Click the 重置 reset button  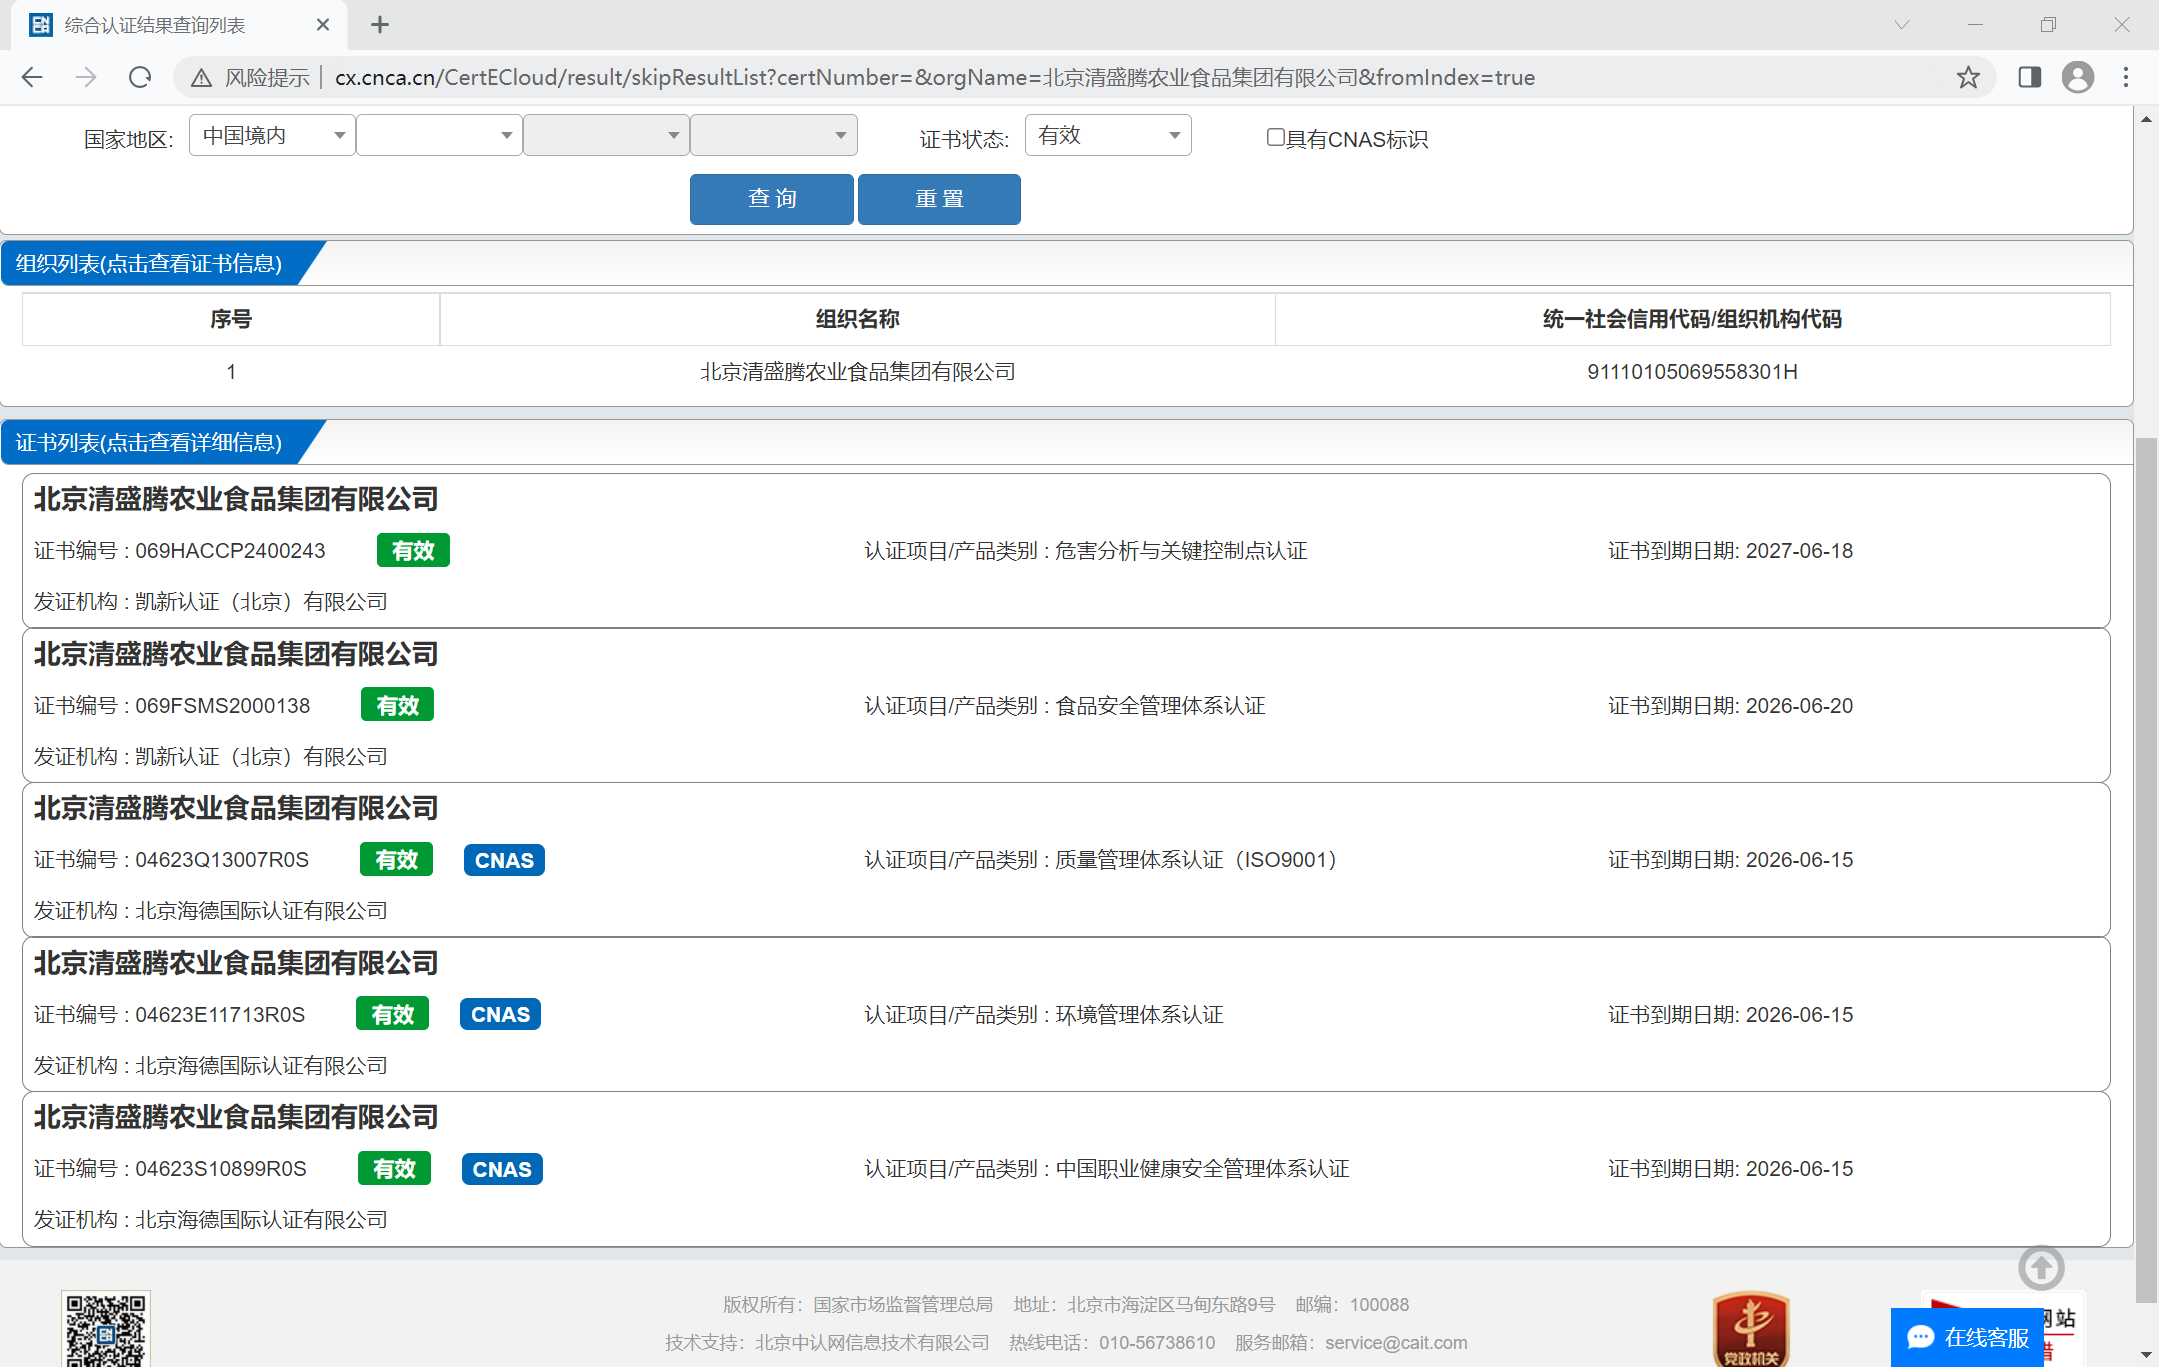(x=939, y=199)
